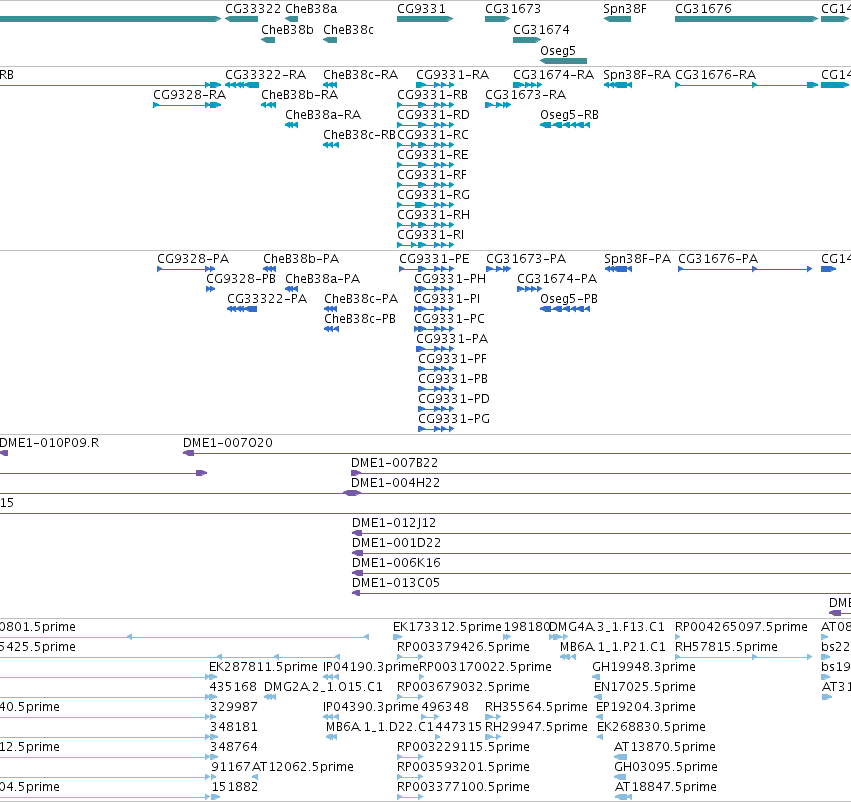The height and width of the screenshot is (802, 851).
Task: Click transcript CheB38b-RA
Action: click(300, 95)
